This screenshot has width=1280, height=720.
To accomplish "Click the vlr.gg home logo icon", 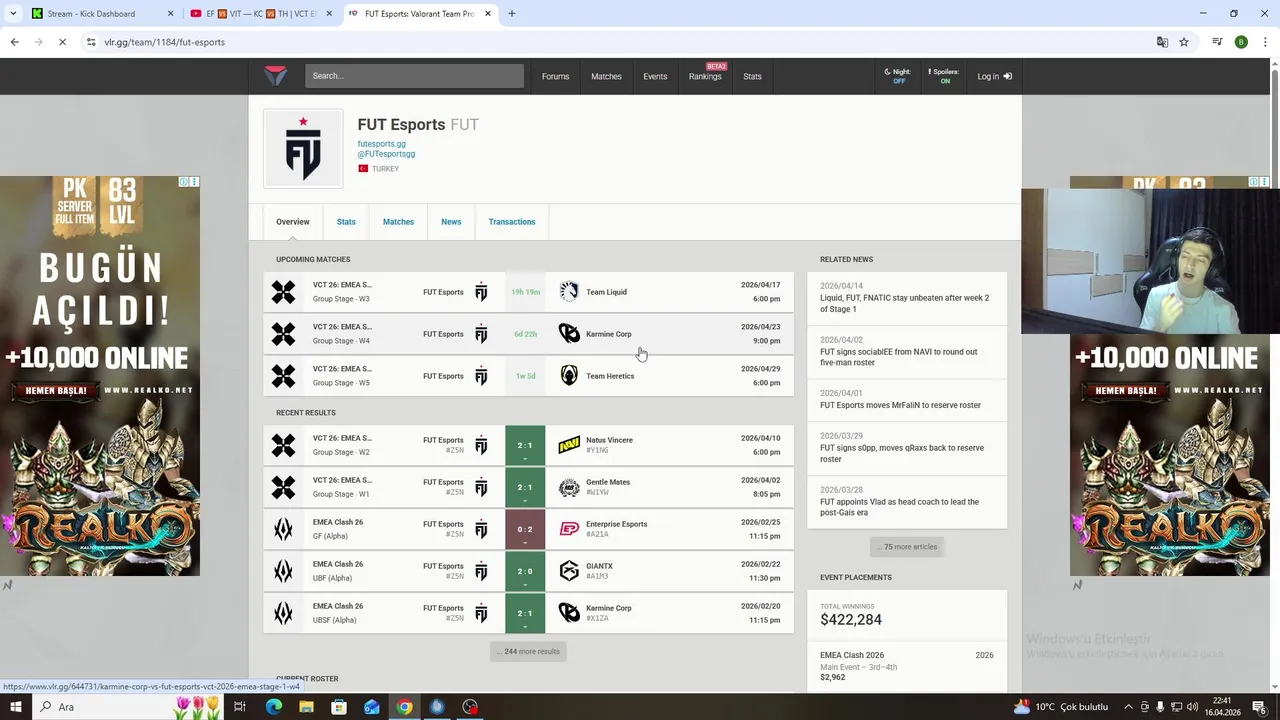I will coord(276,76).
